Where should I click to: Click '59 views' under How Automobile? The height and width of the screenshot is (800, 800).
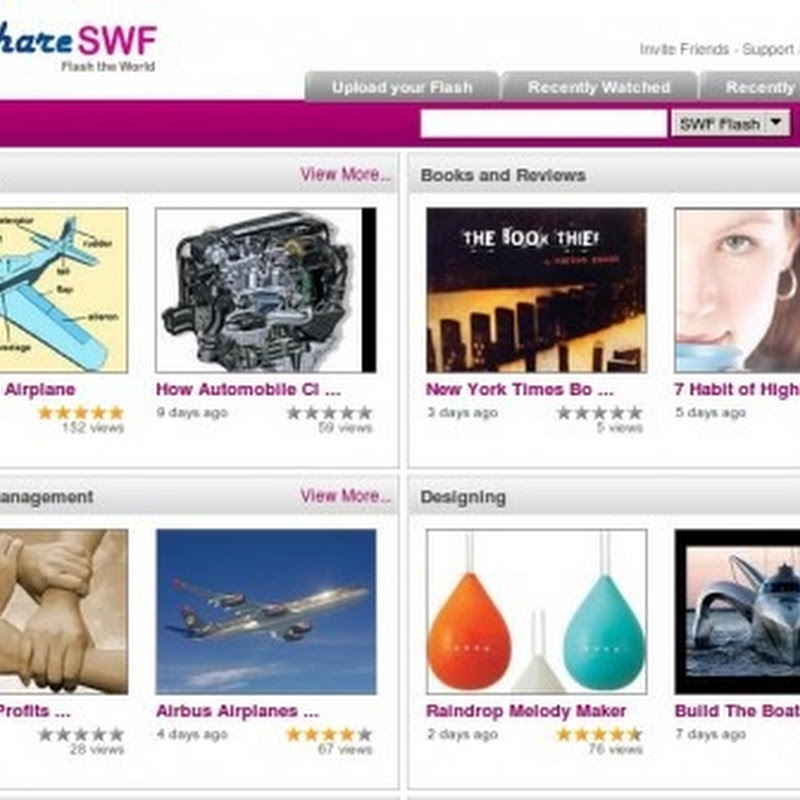(x=345, y=428)
